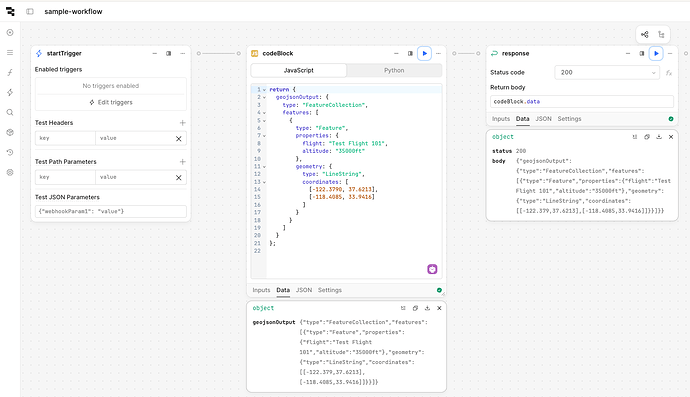Viewport: 690px width, 397px height.
Task: Click the codeBlock green success status indicator
Action: (x=439, y=290)
